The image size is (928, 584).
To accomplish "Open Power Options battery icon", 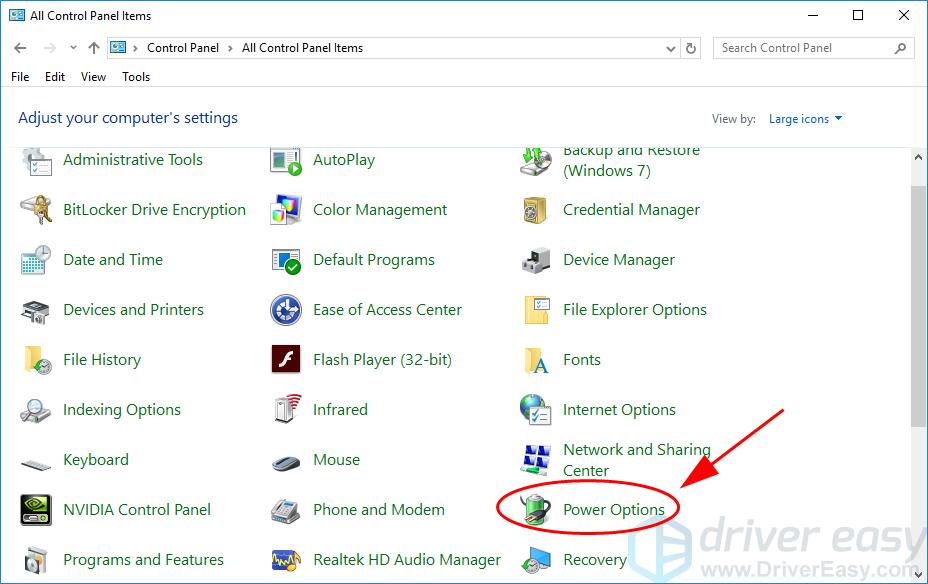I will pos(536,509).
